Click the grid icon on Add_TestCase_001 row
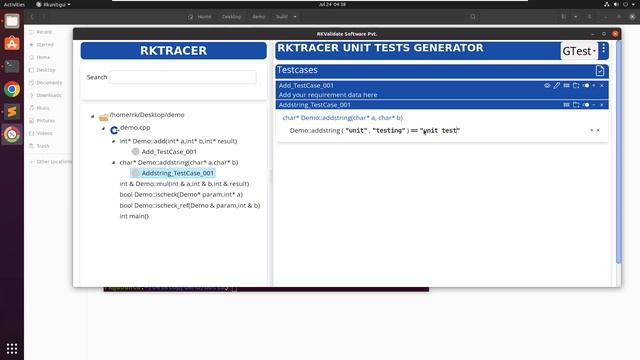 (x=567, y=85)
